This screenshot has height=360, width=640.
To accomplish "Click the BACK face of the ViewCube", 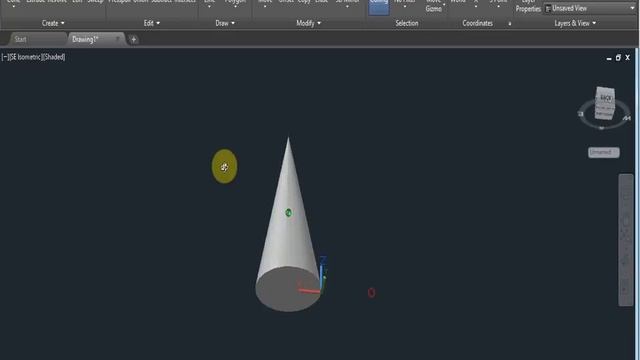I will coord(605,98).
